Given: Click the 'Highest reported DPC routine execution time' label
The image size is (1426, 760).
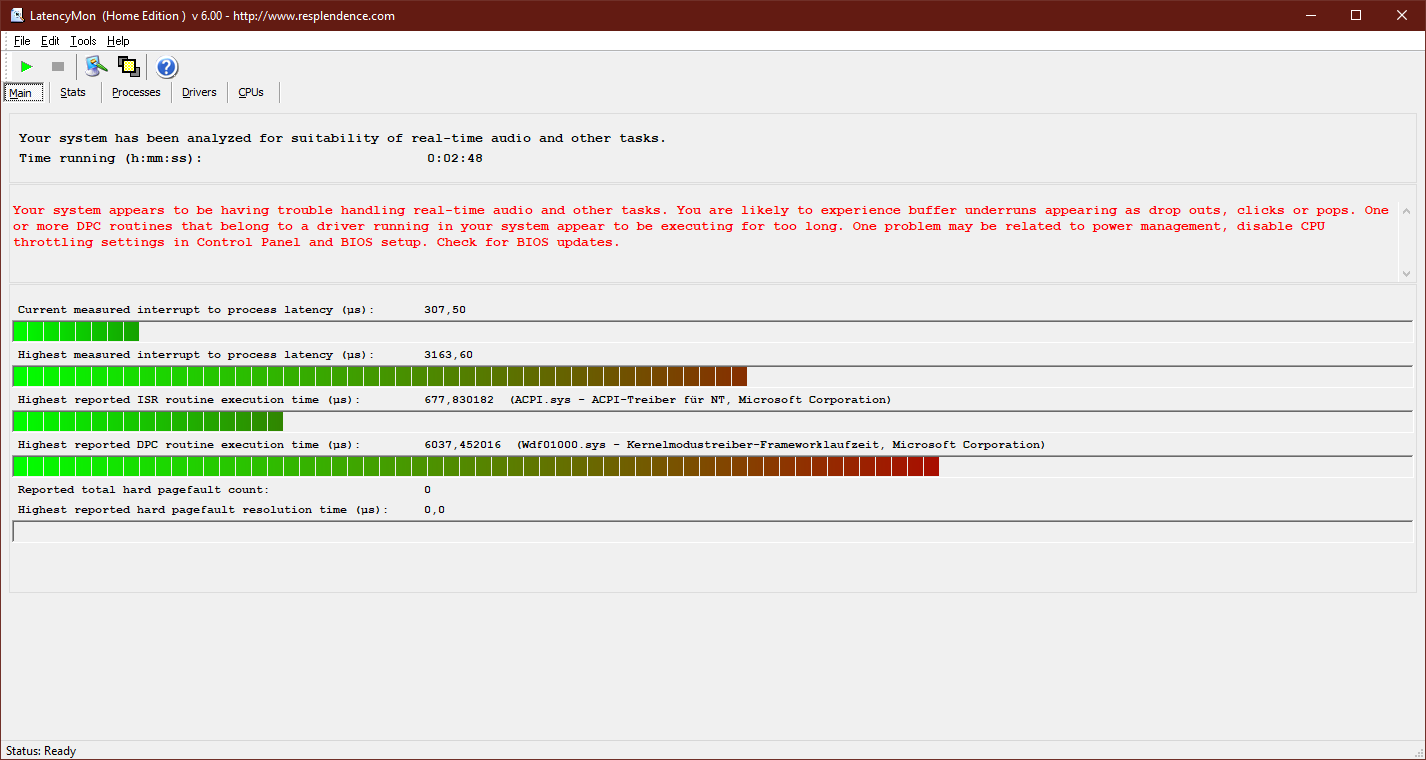Looking at the screenshot, I should [x=189, y=445].
